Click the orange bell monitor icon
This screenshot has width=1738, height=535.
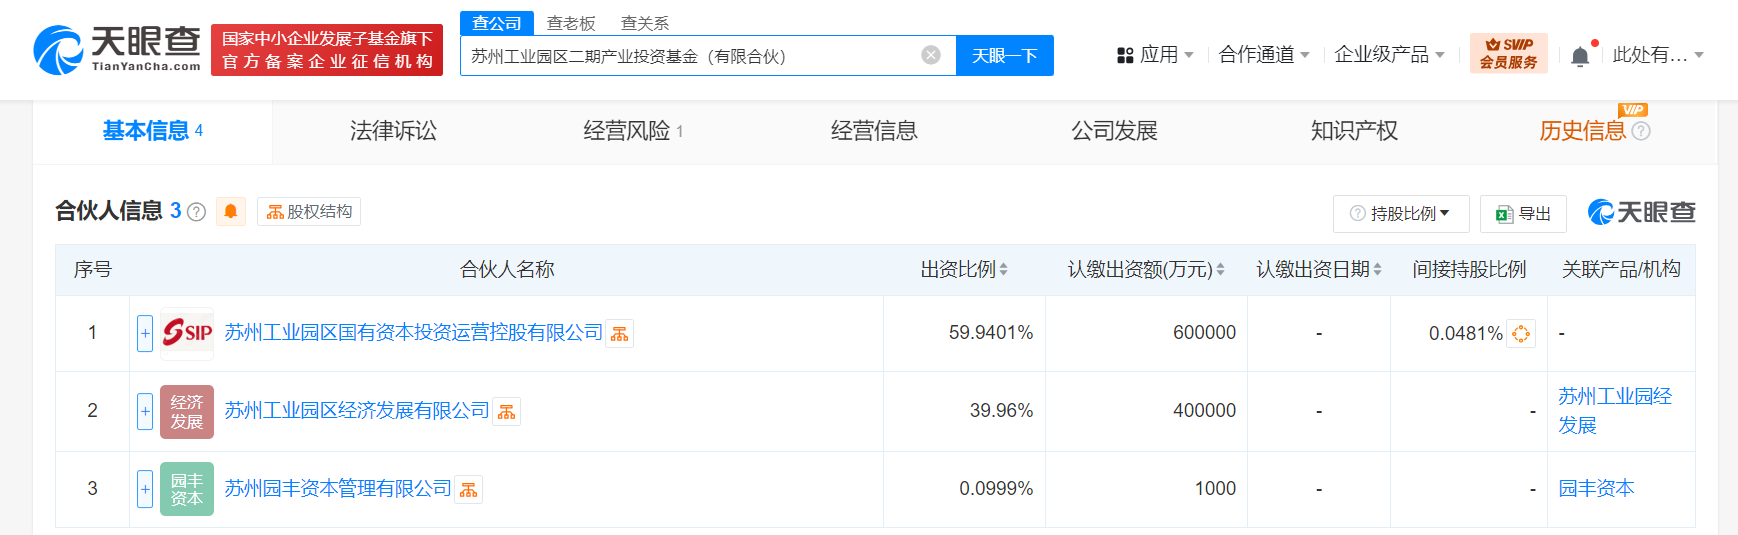[x=231, y=211]
